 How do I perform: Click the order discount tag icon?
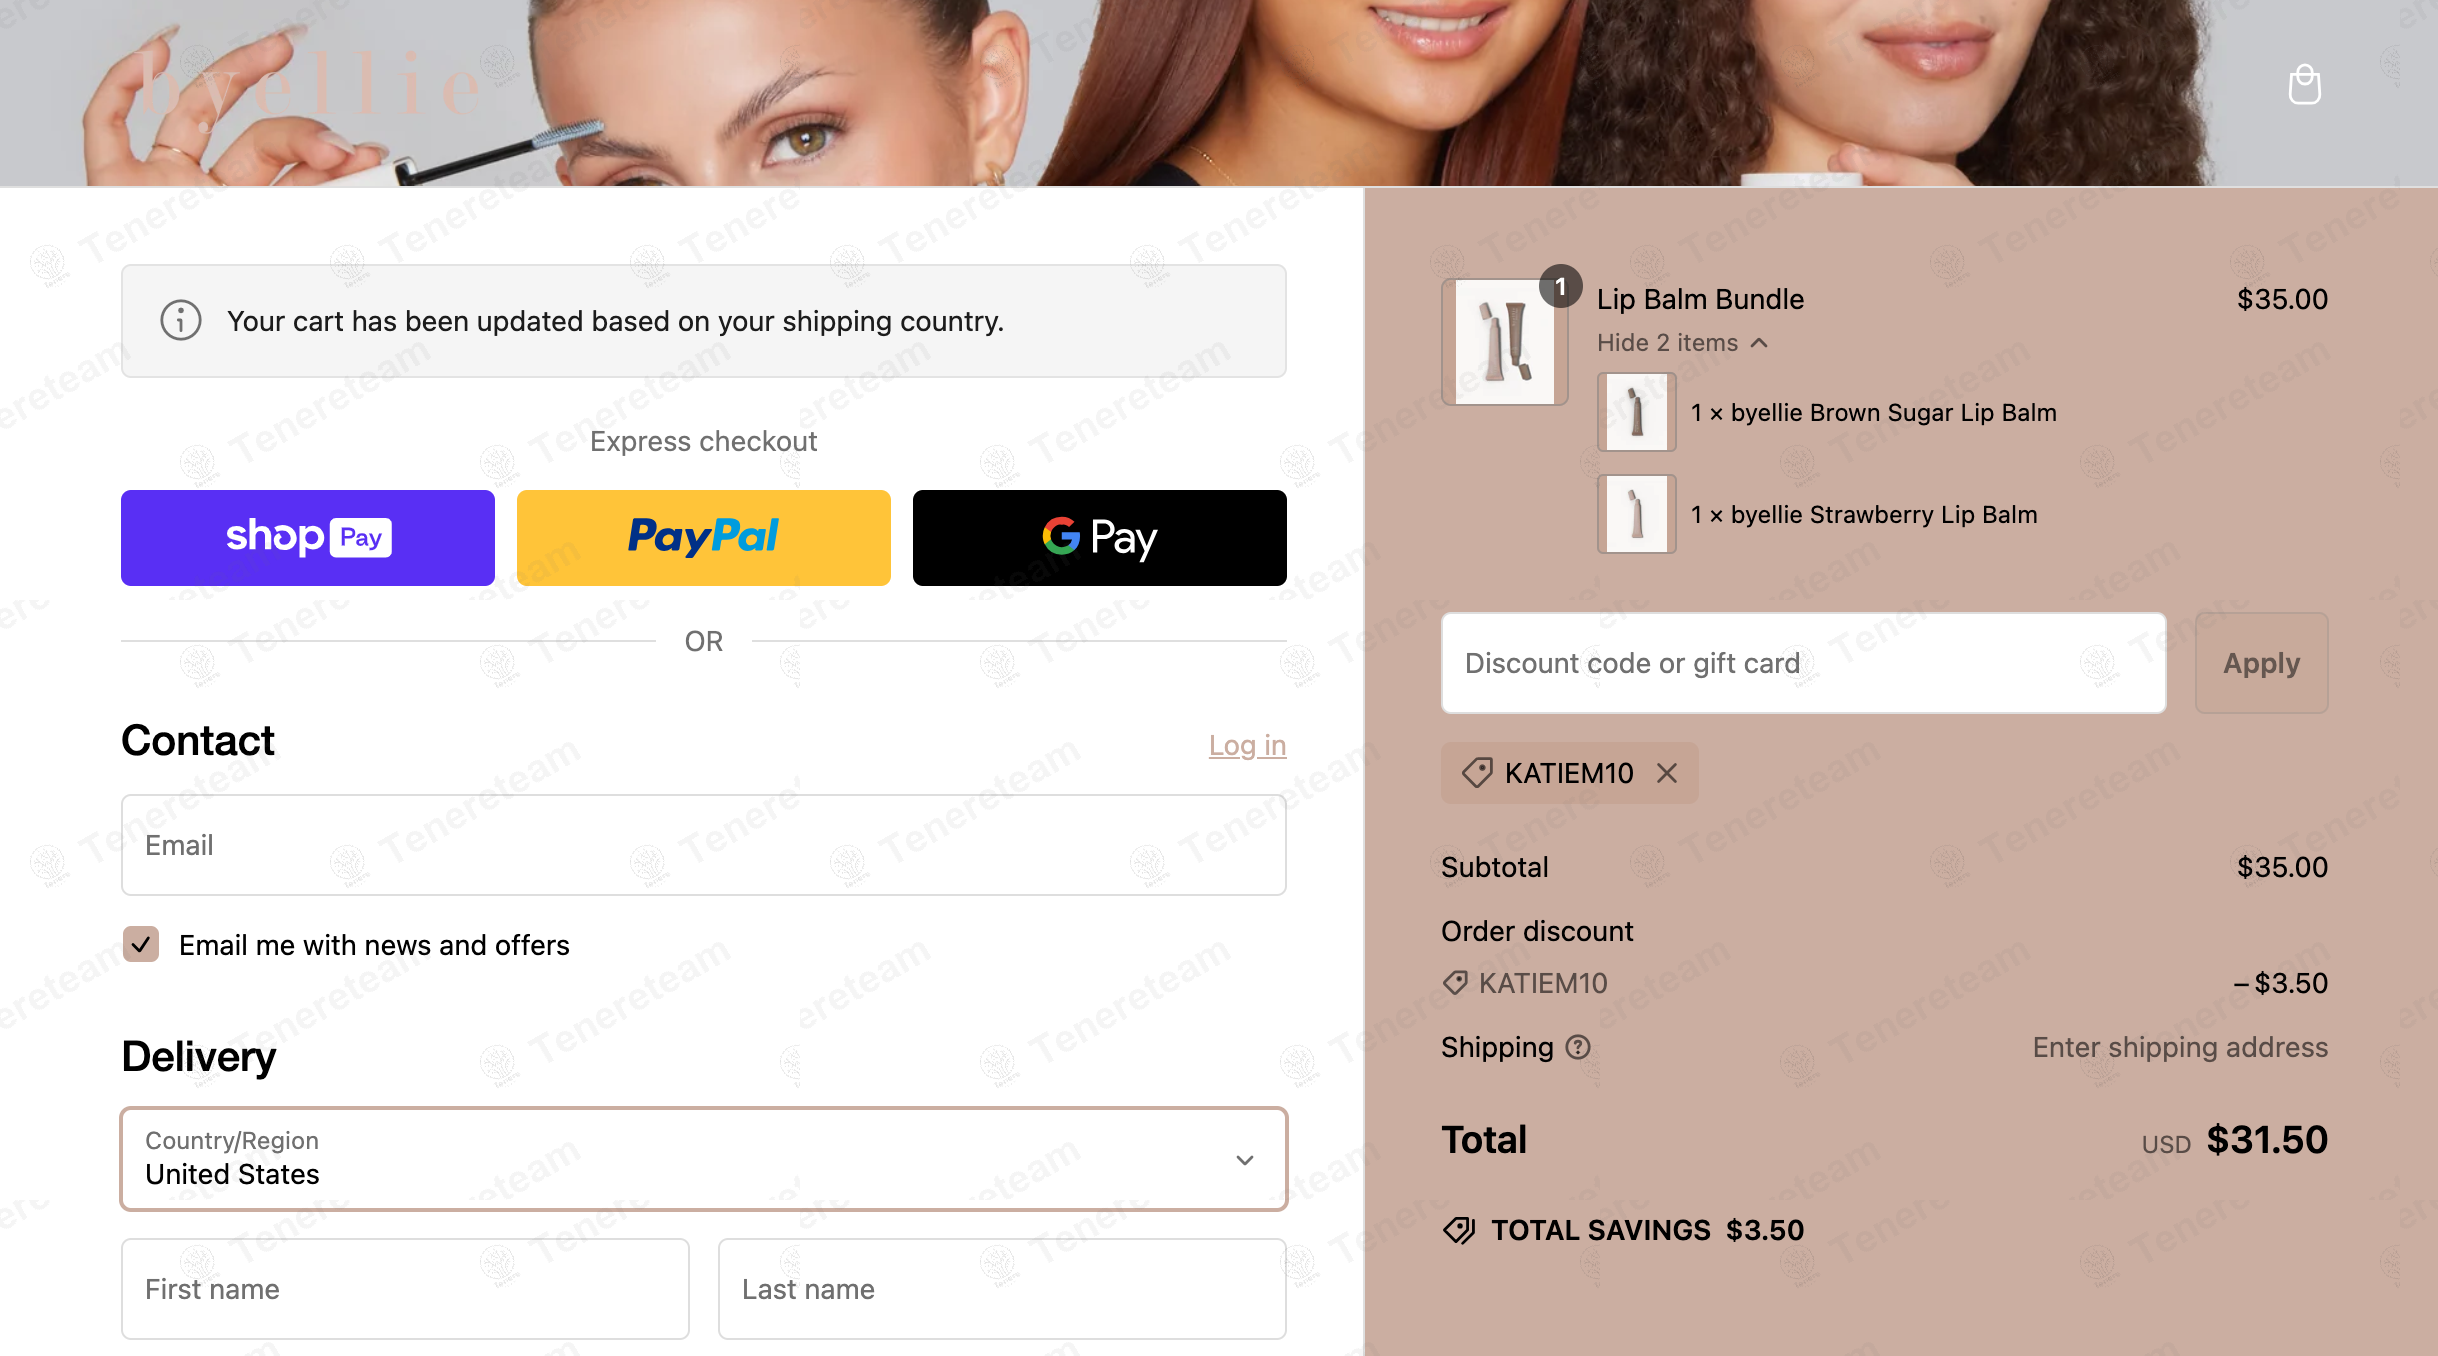pos(1455,983)
